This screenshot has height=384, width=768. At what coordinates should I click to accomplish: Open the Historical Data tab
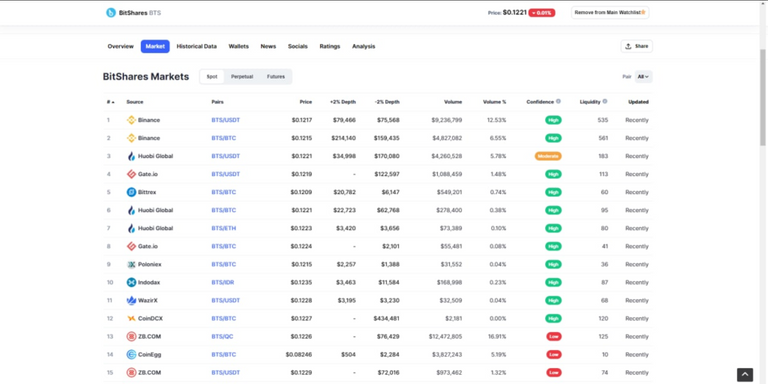click(196, 46)
